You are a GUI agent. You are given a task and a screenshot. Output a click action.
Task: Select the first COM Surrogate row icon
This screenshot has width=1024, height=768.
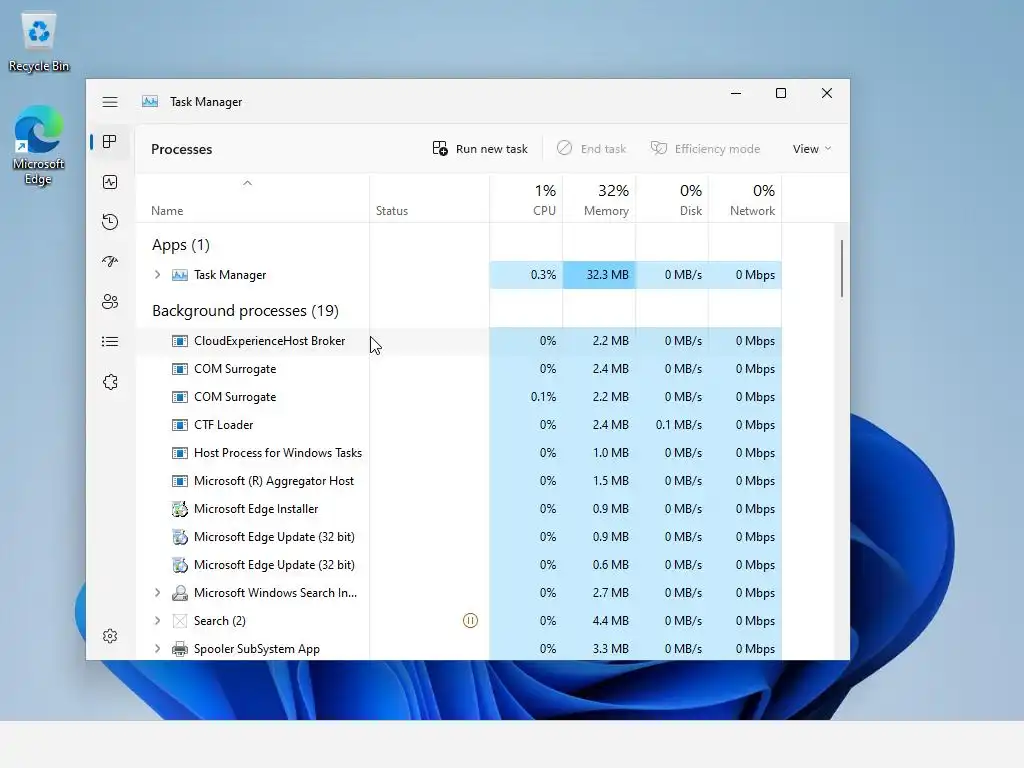pos(180,369)
